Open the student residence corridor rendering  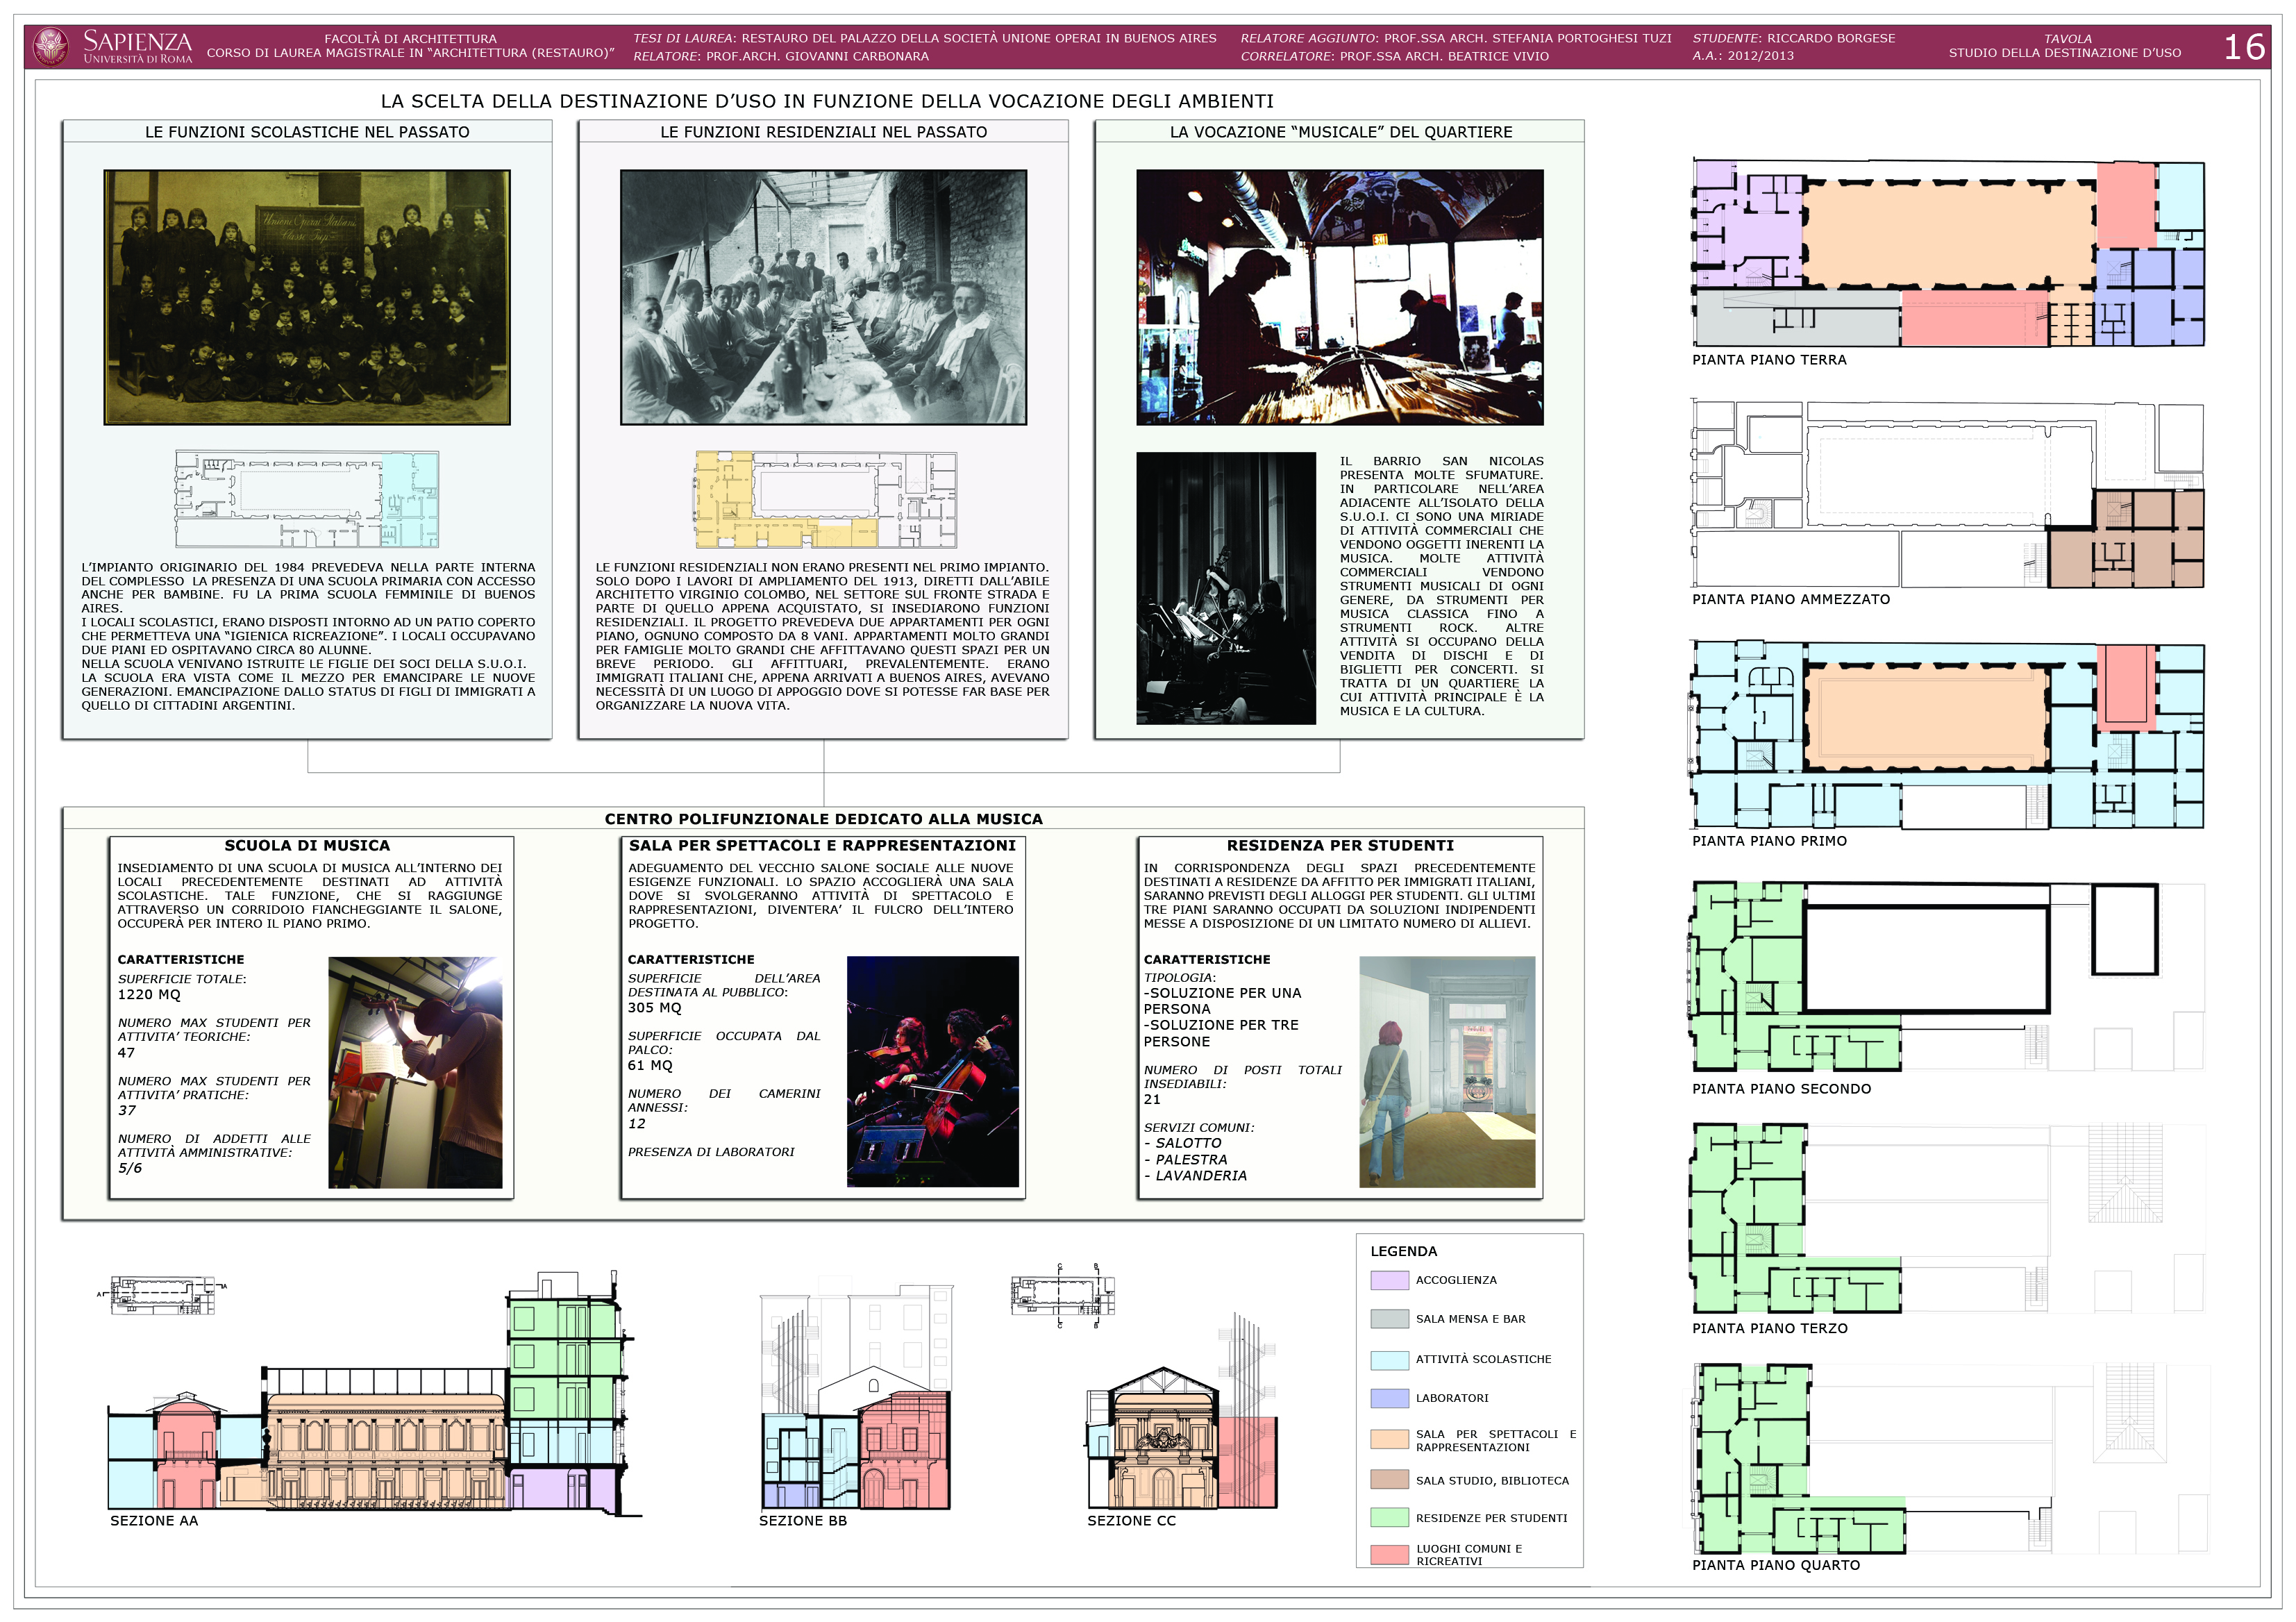[1446, 1072]
